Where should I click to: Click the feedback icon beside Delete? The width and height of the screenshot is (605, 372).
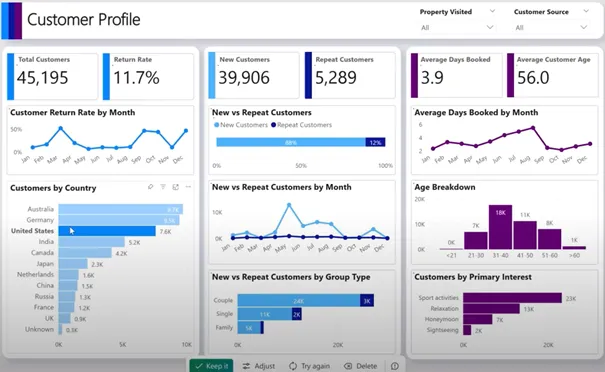[x=394, y=366]
